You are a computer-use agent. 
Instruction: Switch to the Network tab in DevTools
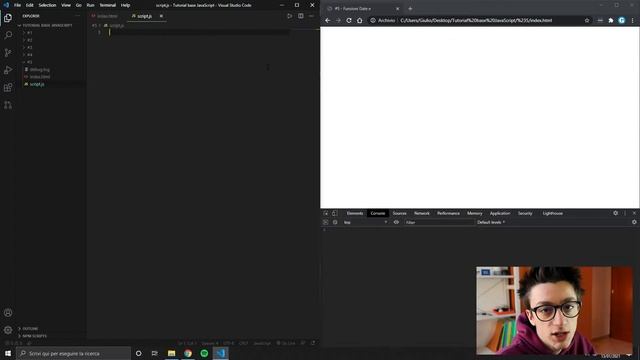422,213
